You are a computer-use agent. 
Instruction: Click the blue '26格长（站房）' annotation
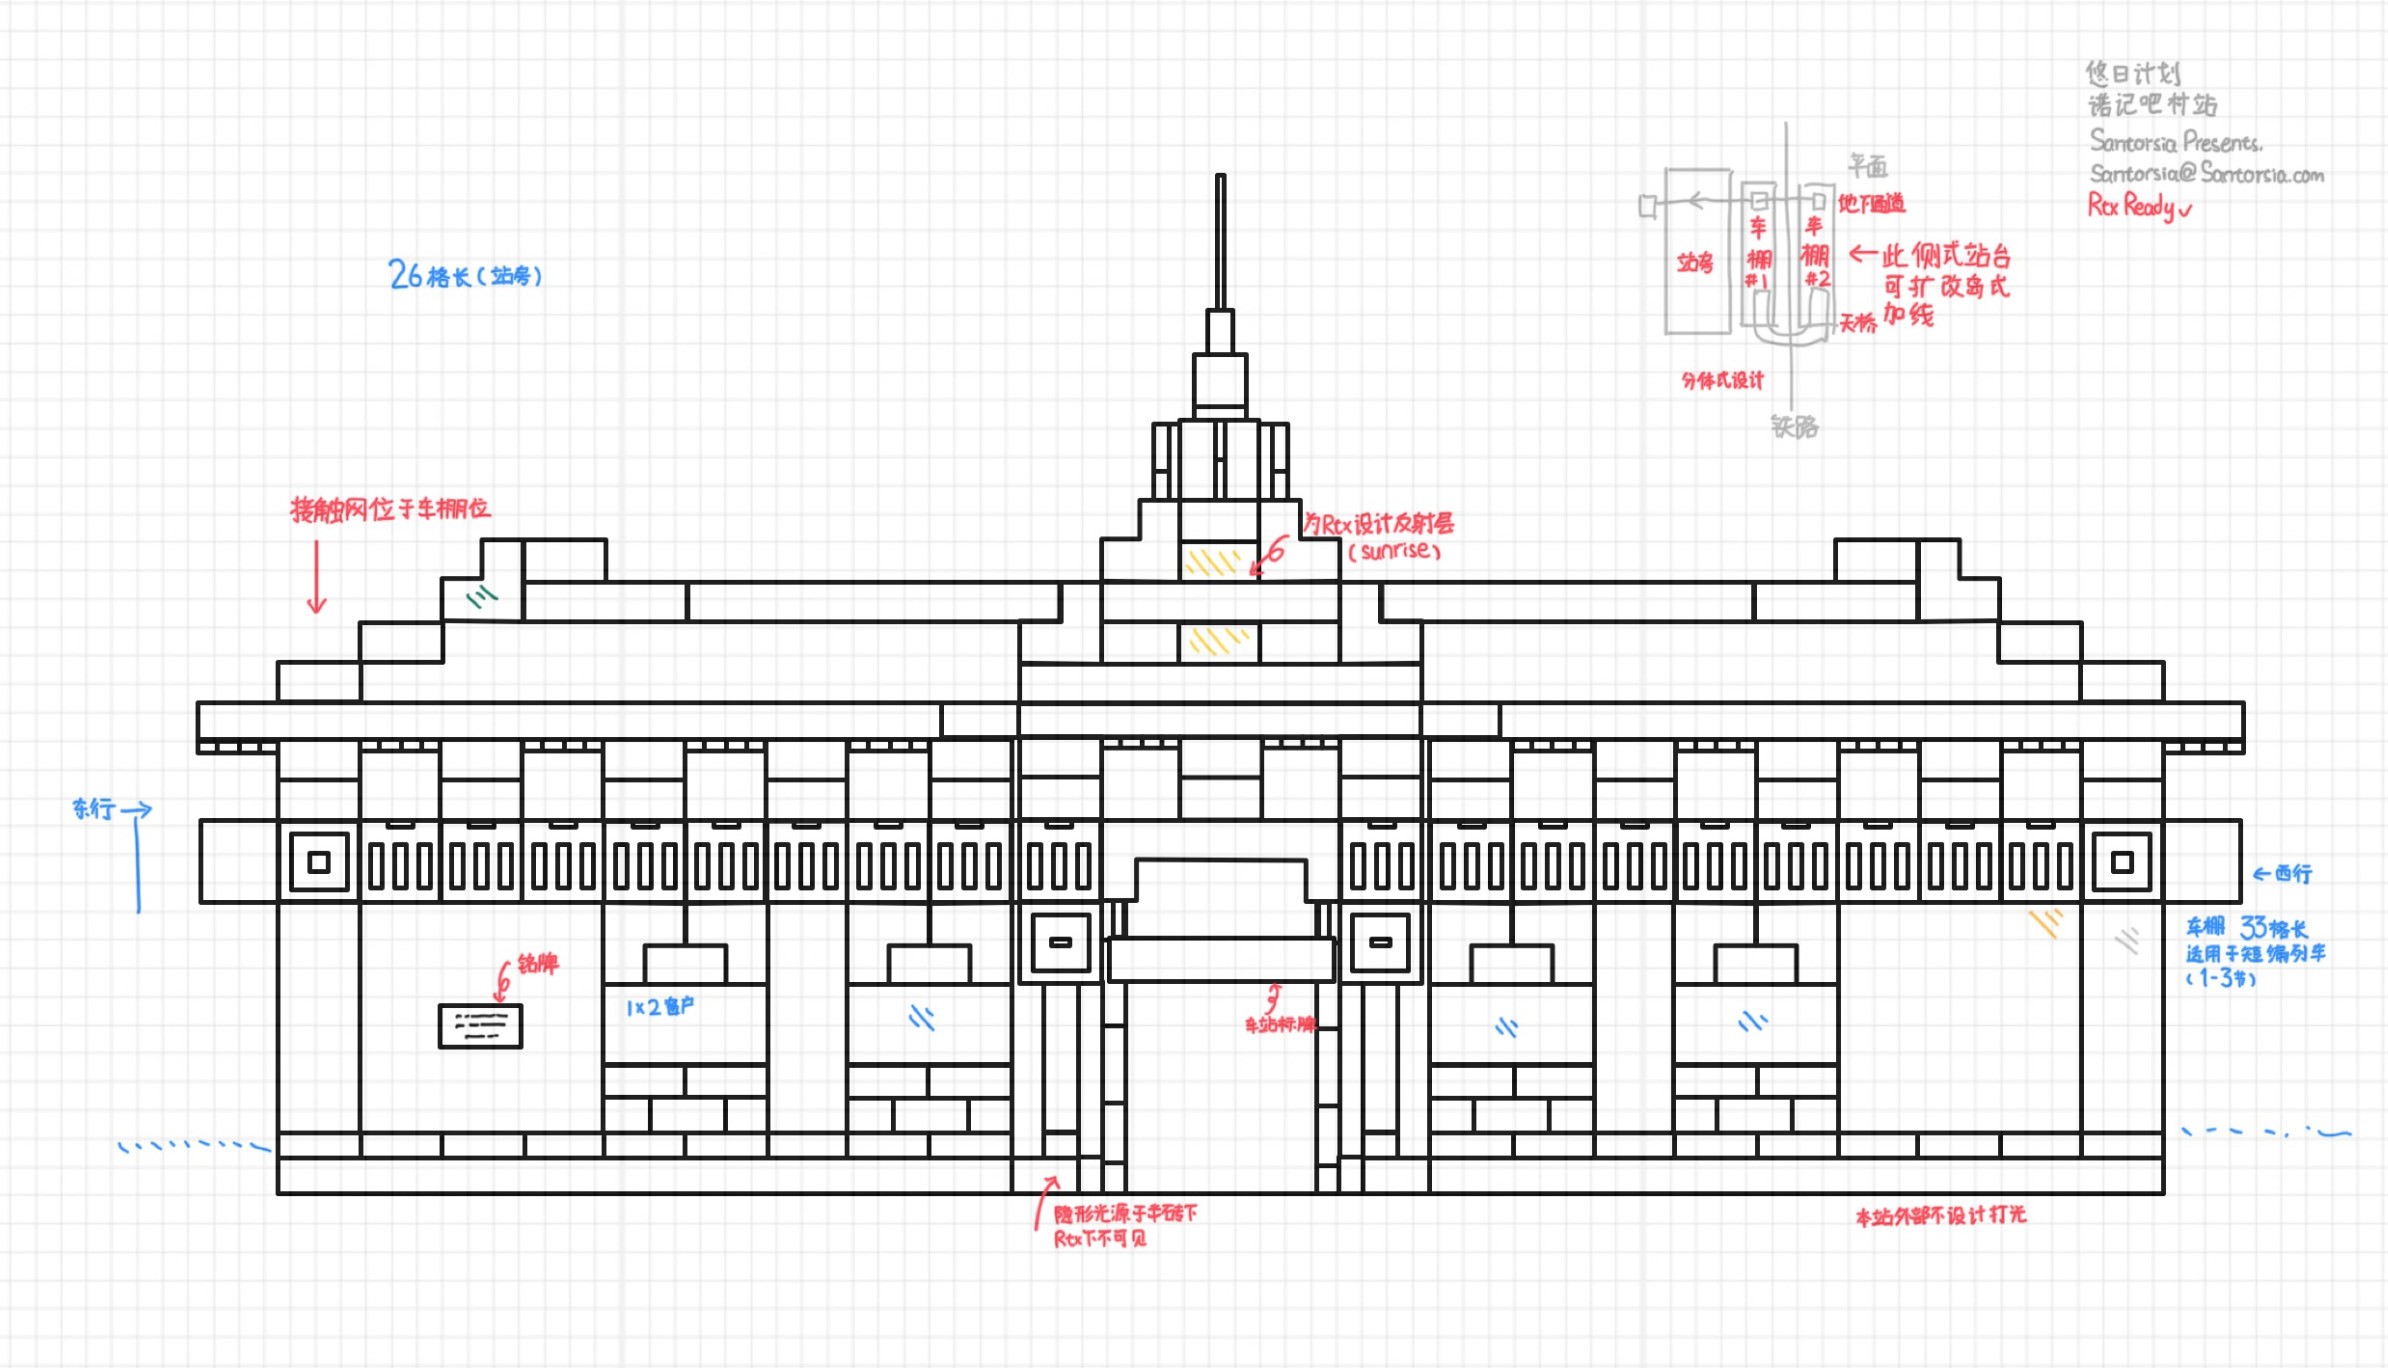click(x=465, y=275)
